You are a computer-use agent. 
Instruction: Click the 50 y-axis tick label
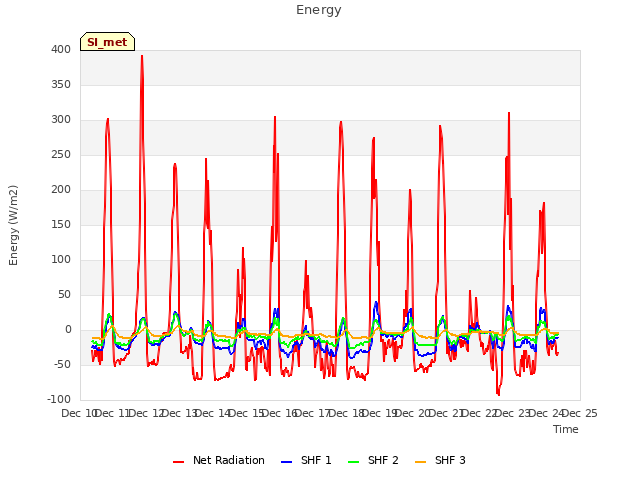click(64, 295)
